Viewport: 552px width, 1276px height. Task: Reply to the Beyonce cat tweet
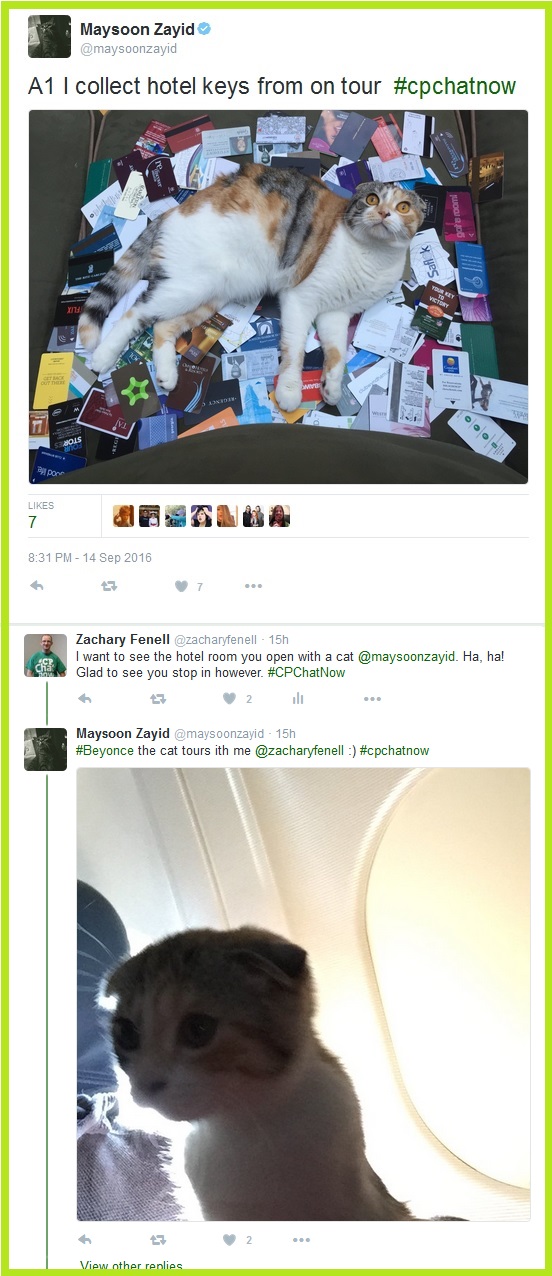85,1240
